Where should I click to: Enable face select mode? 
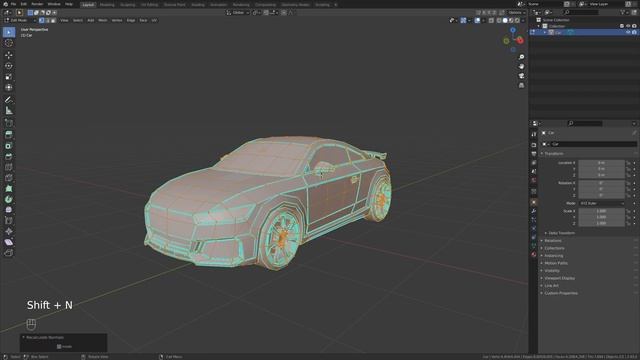[x=53, y=20]
